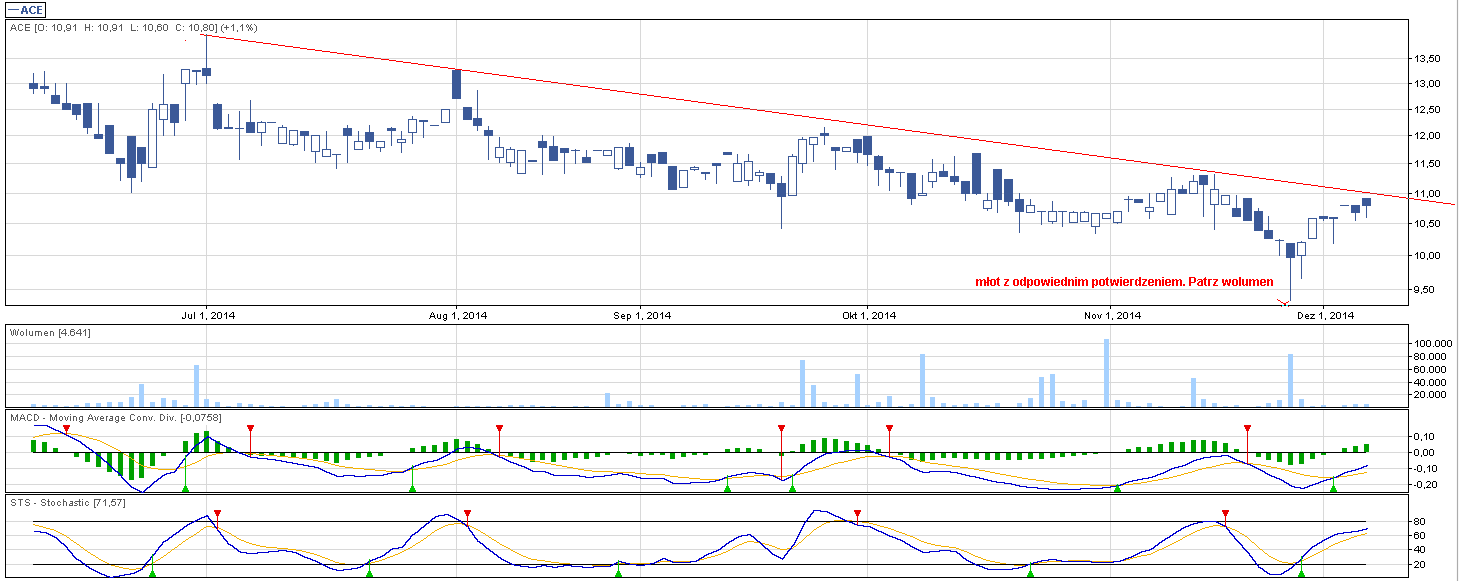Click rightmost green buy triangle in MACD panel
1459x581 pixels.
[x=1333, y=487]
